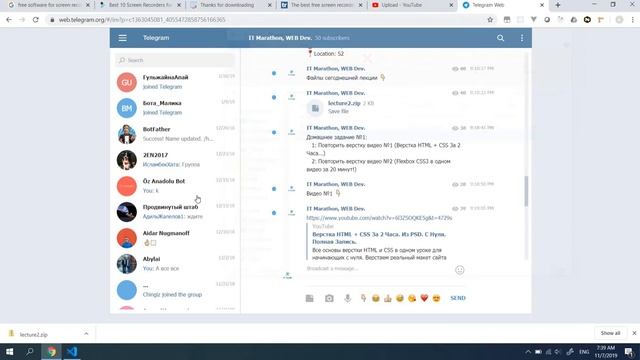Image resolution: width=640 pixels, height=360 pixels.
Task: Click the IT Marathon, WEB Dev. channel title
Action: (x=280, y=38)
